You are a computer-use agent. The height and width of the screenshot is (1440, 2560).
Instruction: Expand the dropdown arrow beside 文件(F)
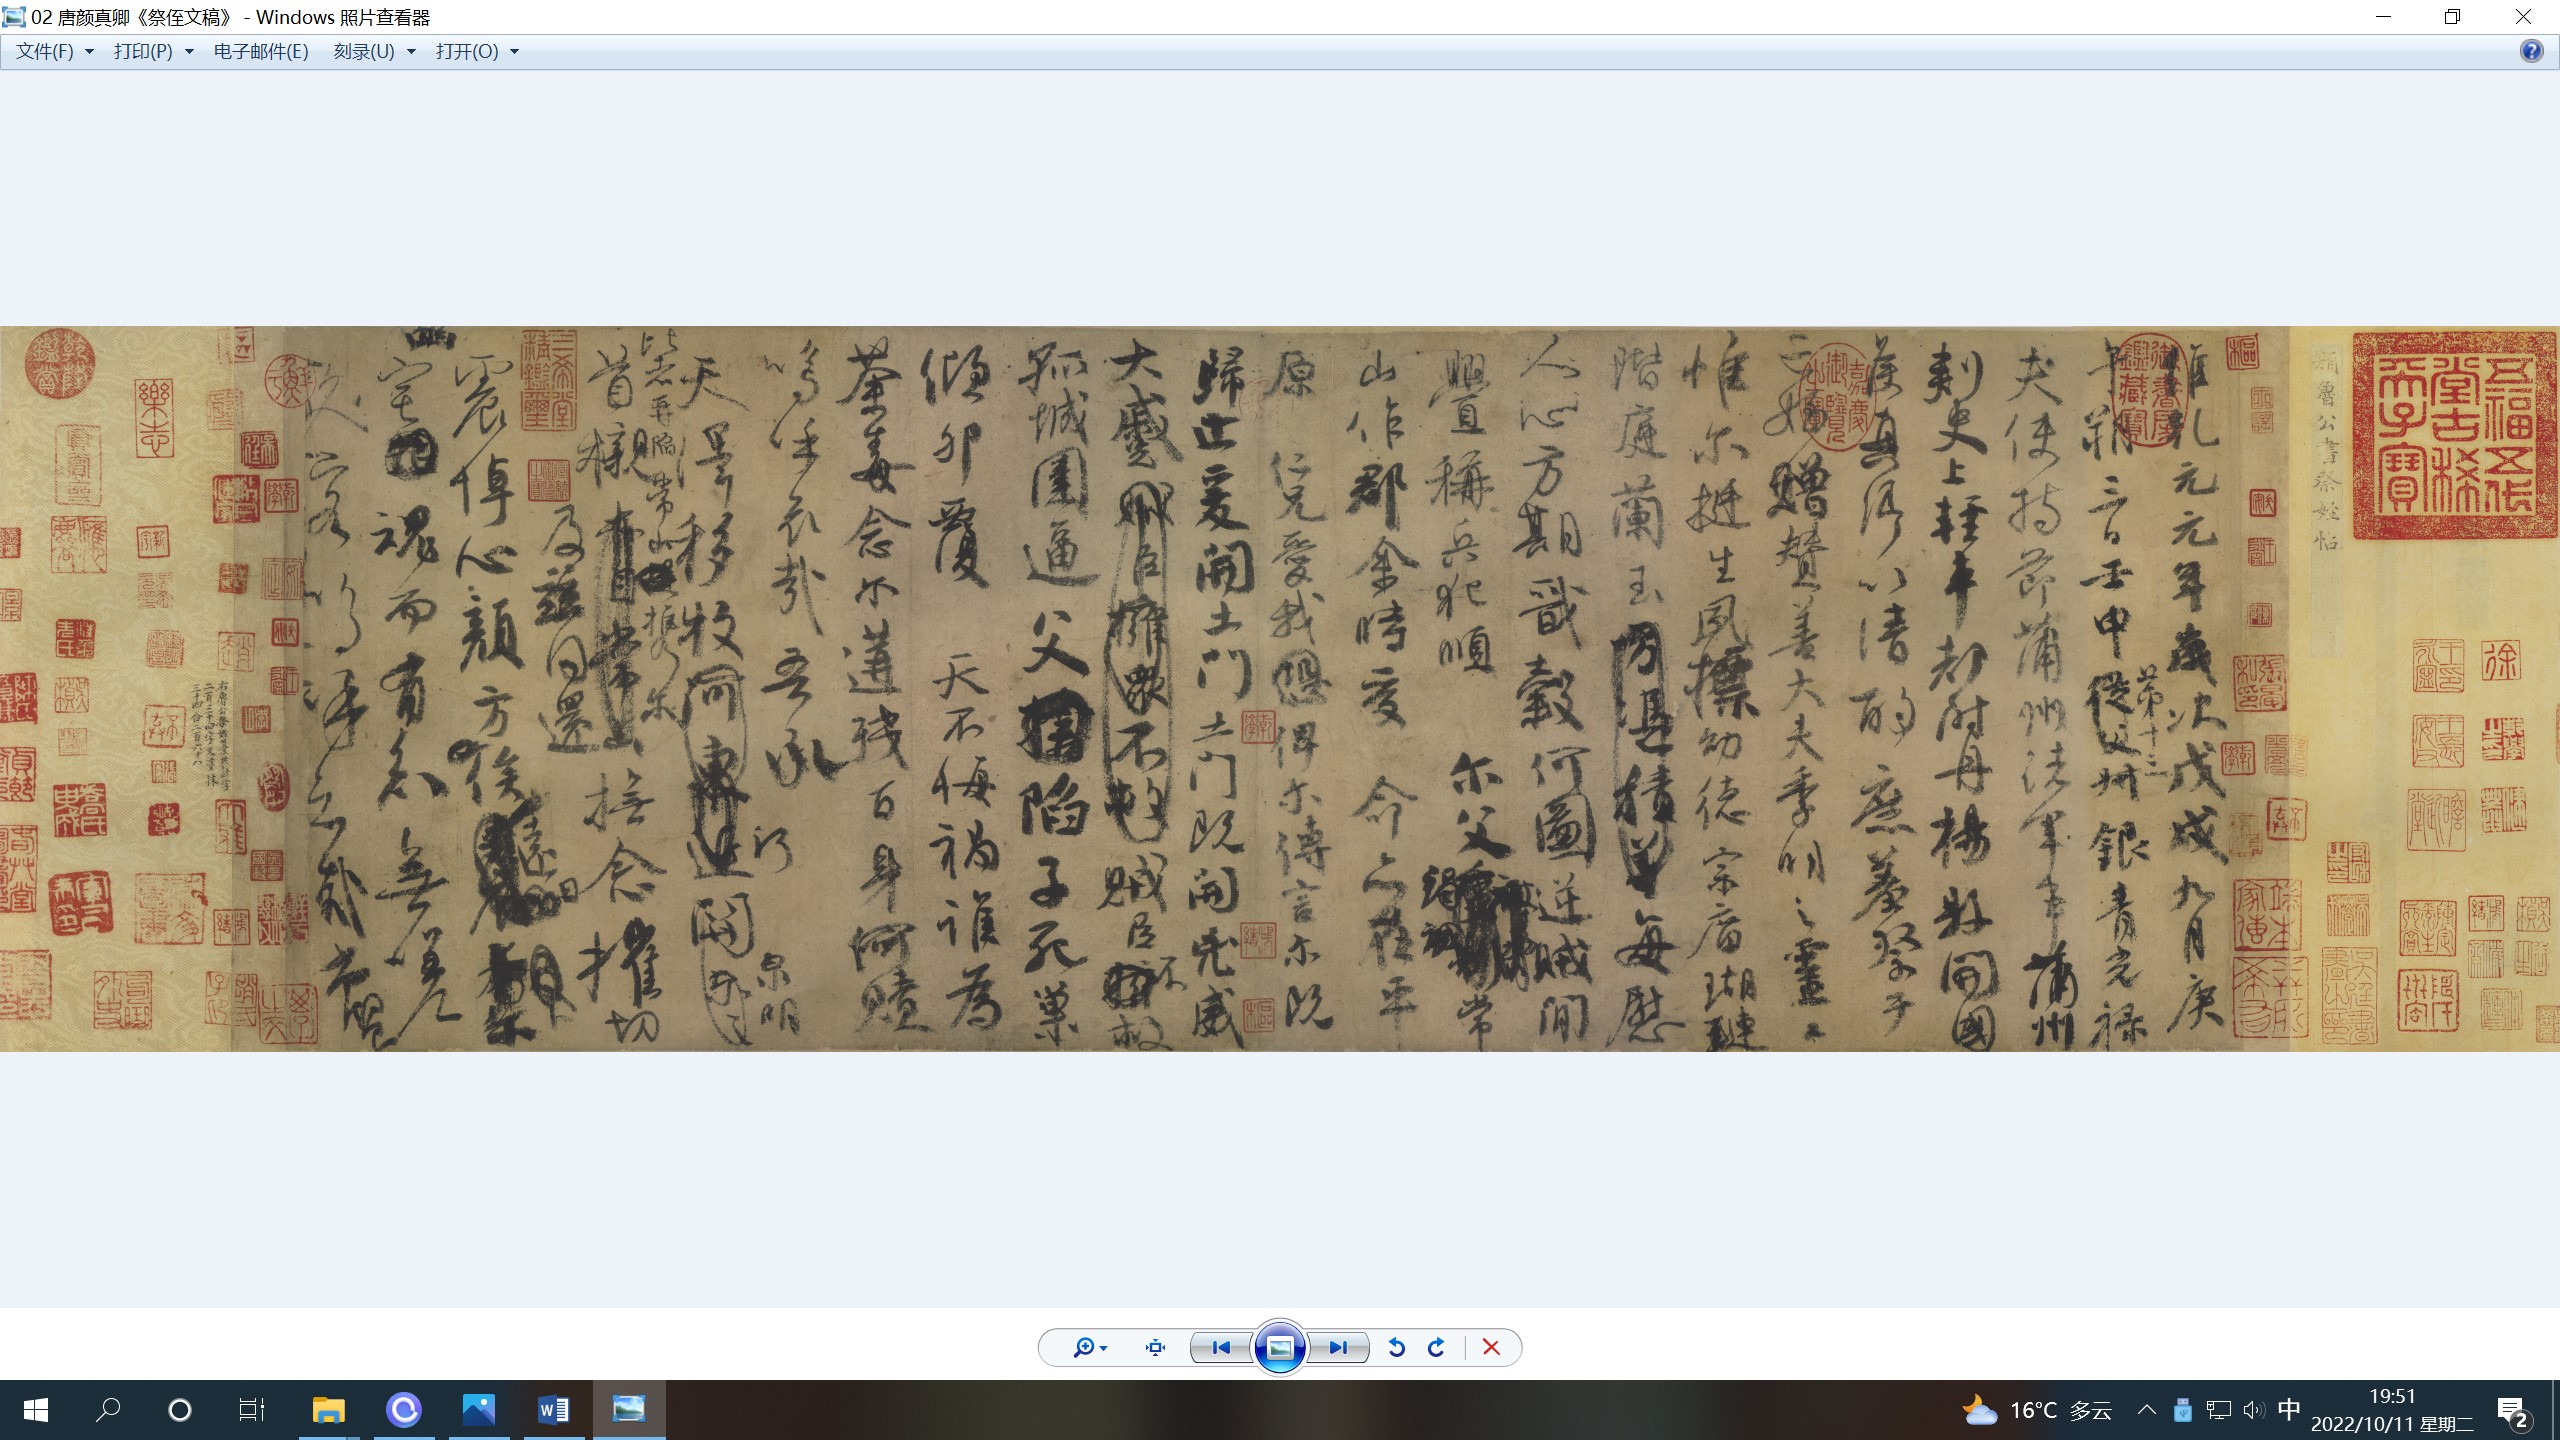click(x=89, y=52)
